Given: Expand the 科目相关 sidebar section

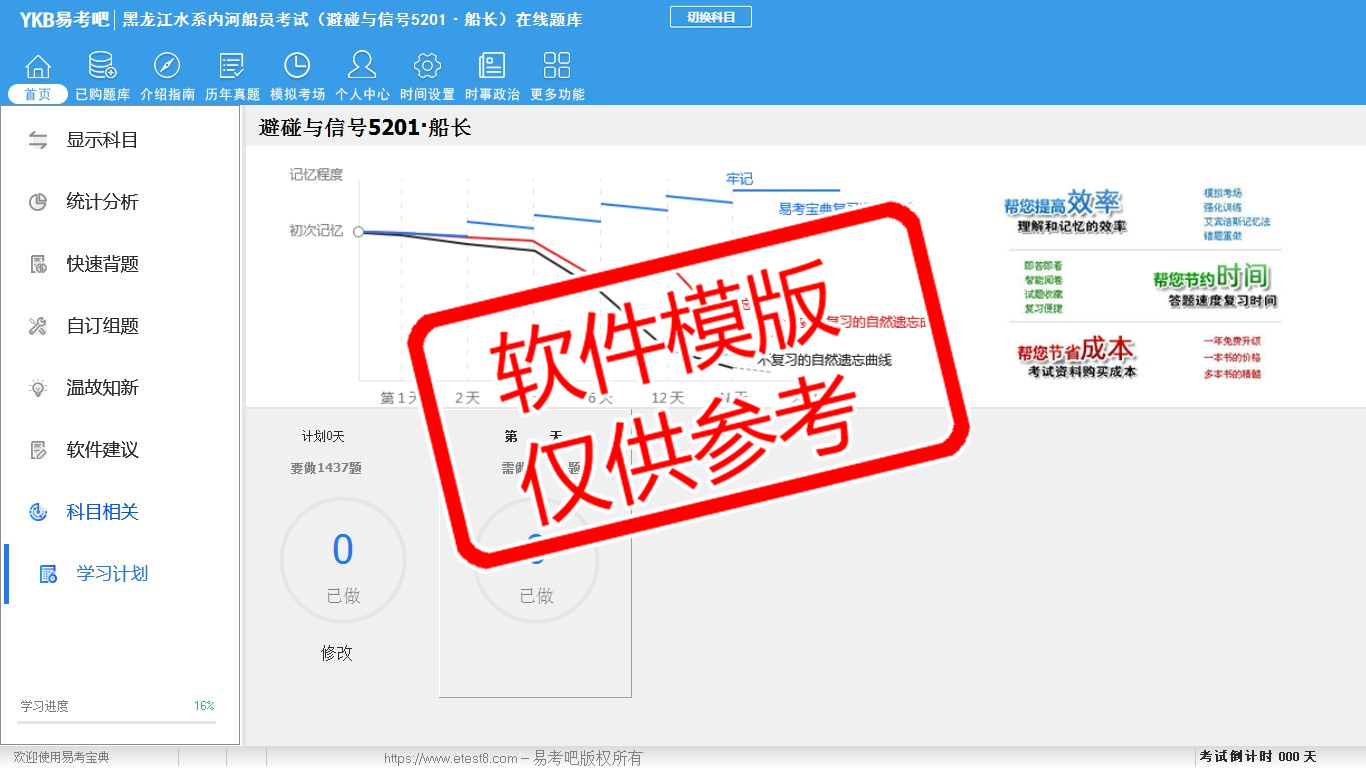Looking at the screenshot, I should click(x=101, y=512).
